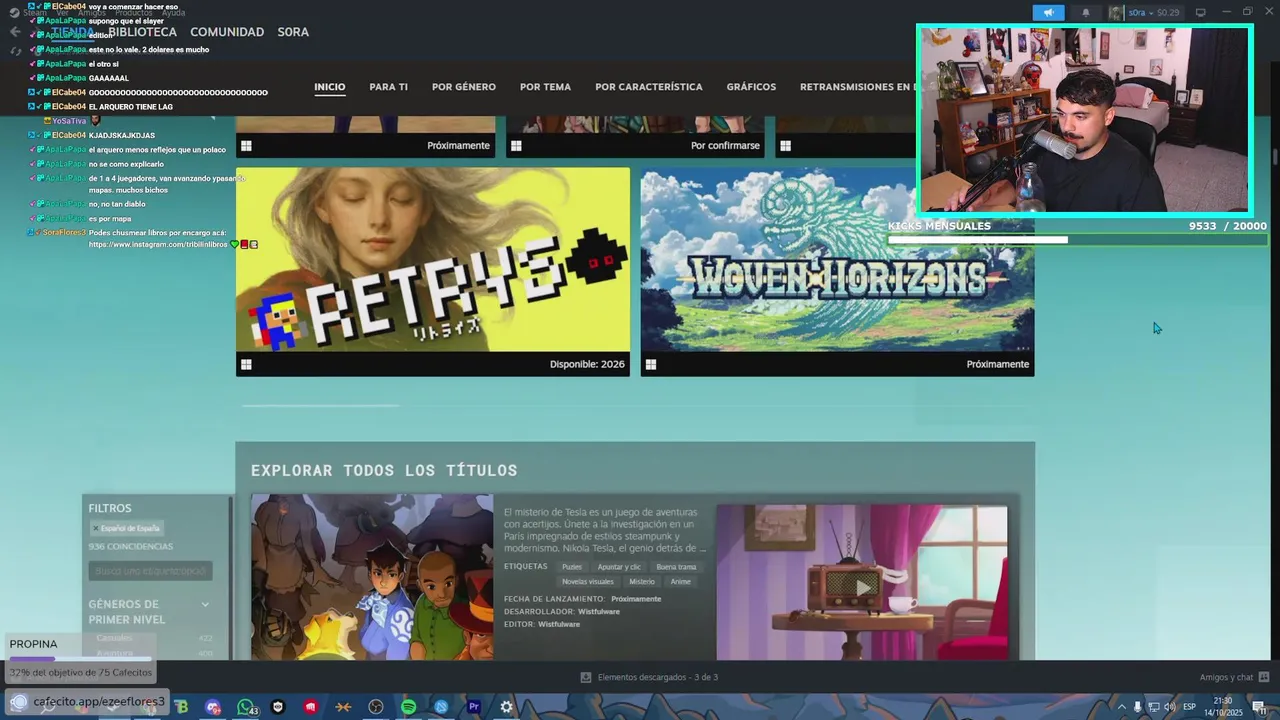Click developer name Wistfulware

598,611
